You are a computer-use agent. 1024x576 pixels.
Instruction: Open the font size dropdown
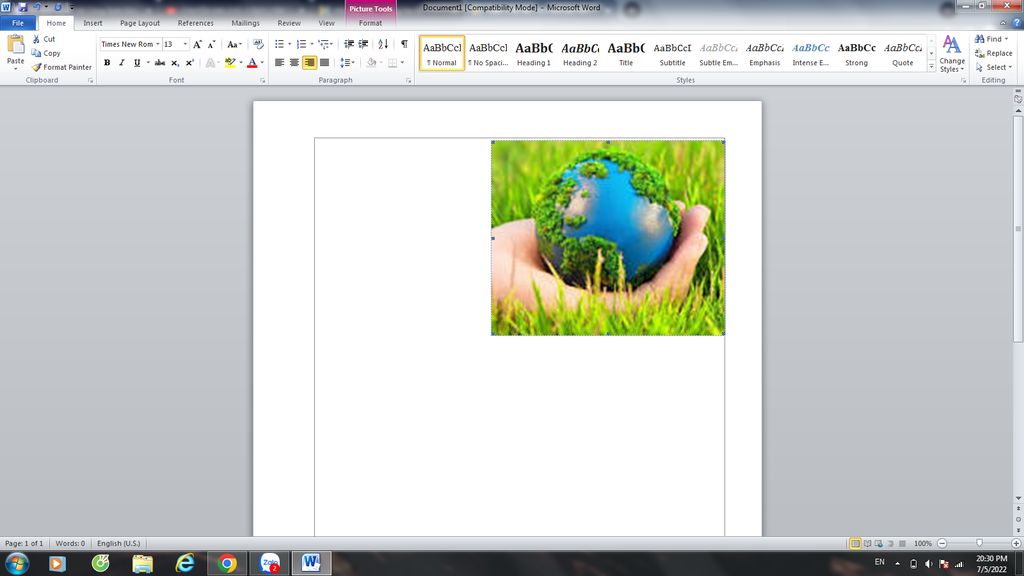pos(186,45)
